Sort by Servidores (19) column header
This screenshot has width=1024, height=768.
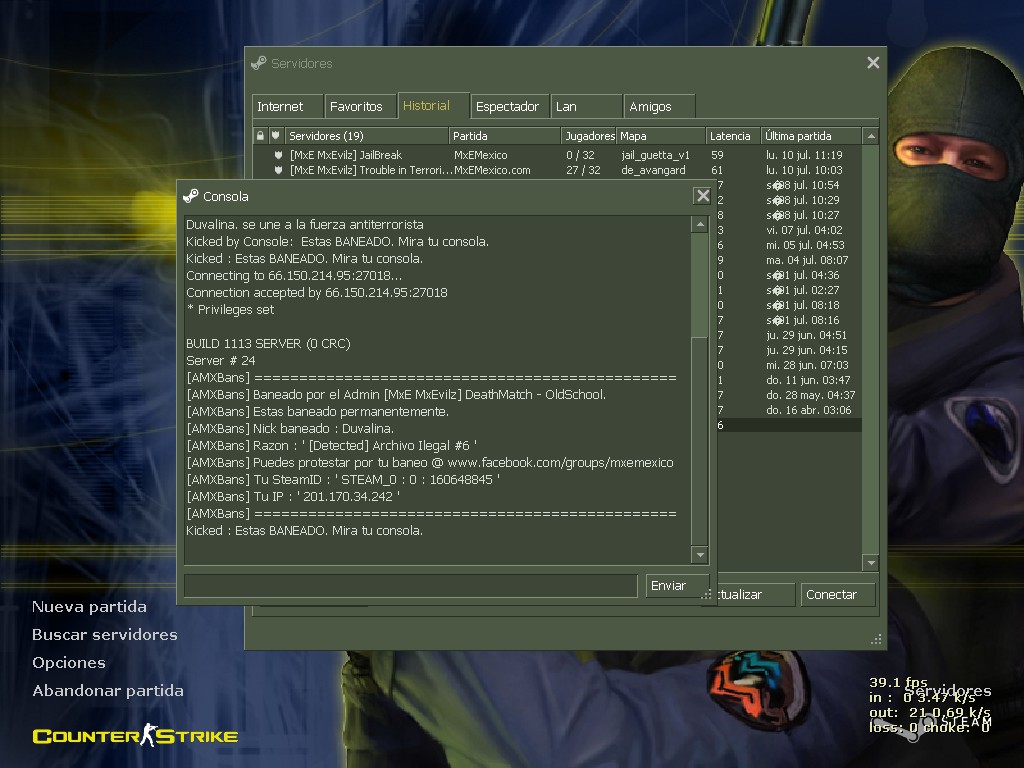(x=366, y=136)
